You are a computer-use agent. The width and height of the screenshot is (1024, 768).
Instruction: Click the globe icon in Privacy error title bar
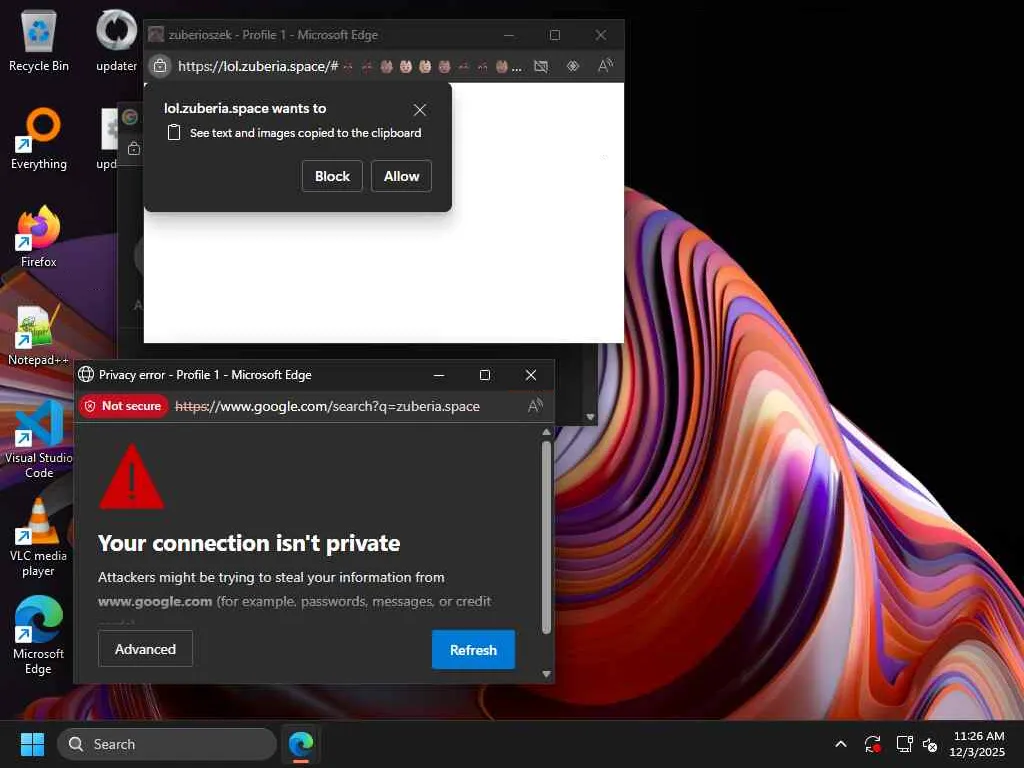[x=86, y=374]
